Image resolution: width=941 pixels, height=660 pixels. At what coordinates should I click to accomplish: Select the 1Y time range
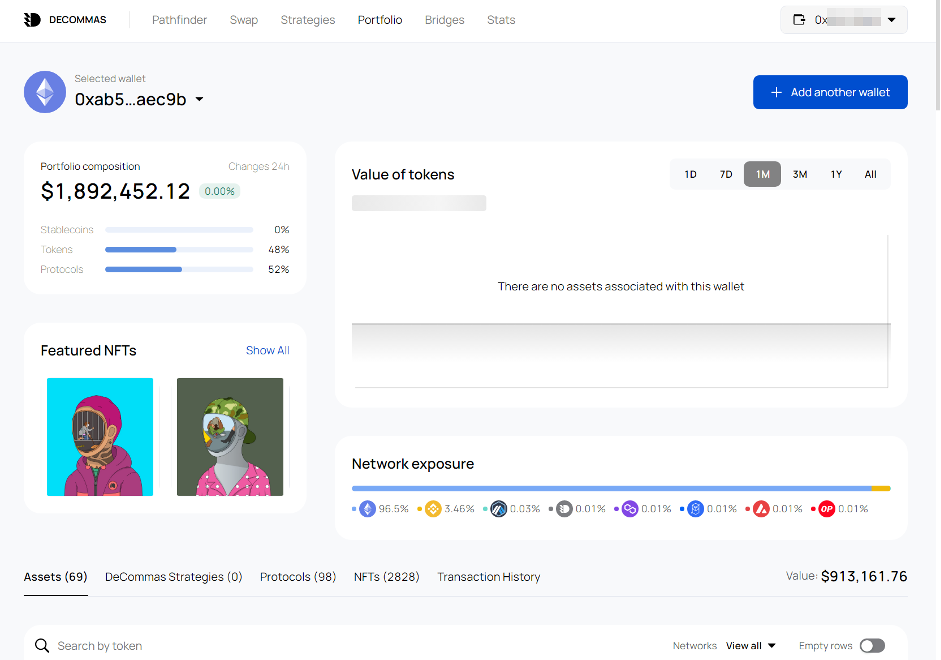(836, 174)
